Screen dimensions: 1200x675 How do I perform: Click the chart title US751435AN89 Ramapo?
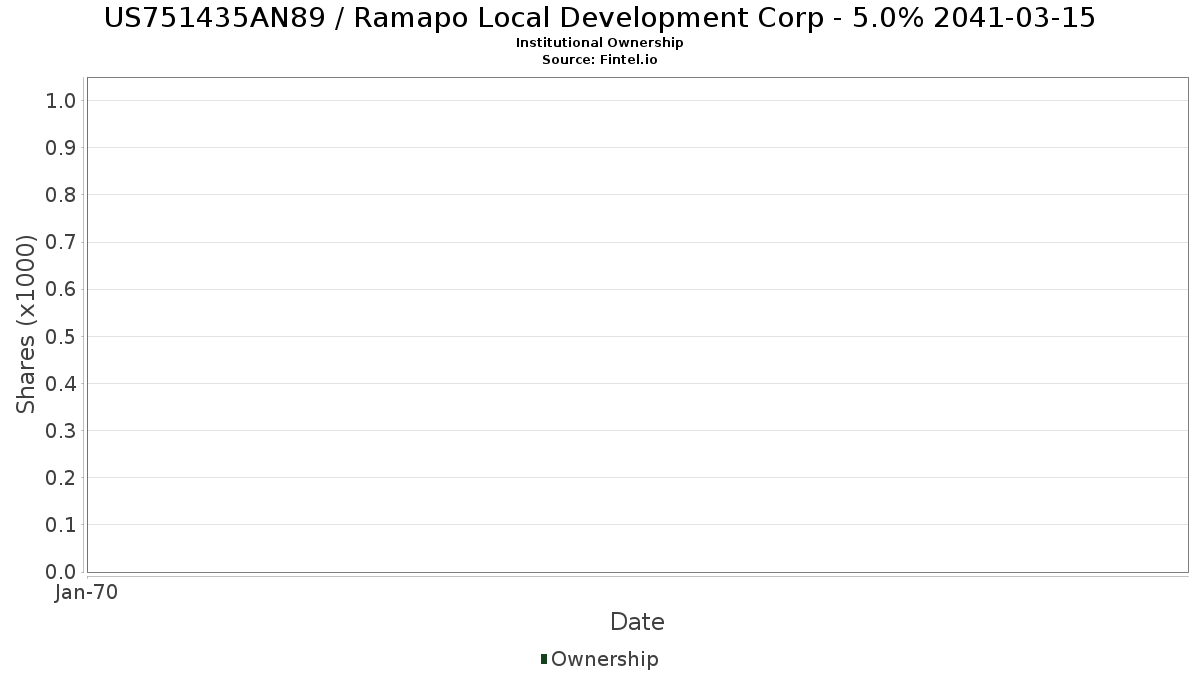tap(600, 17)
